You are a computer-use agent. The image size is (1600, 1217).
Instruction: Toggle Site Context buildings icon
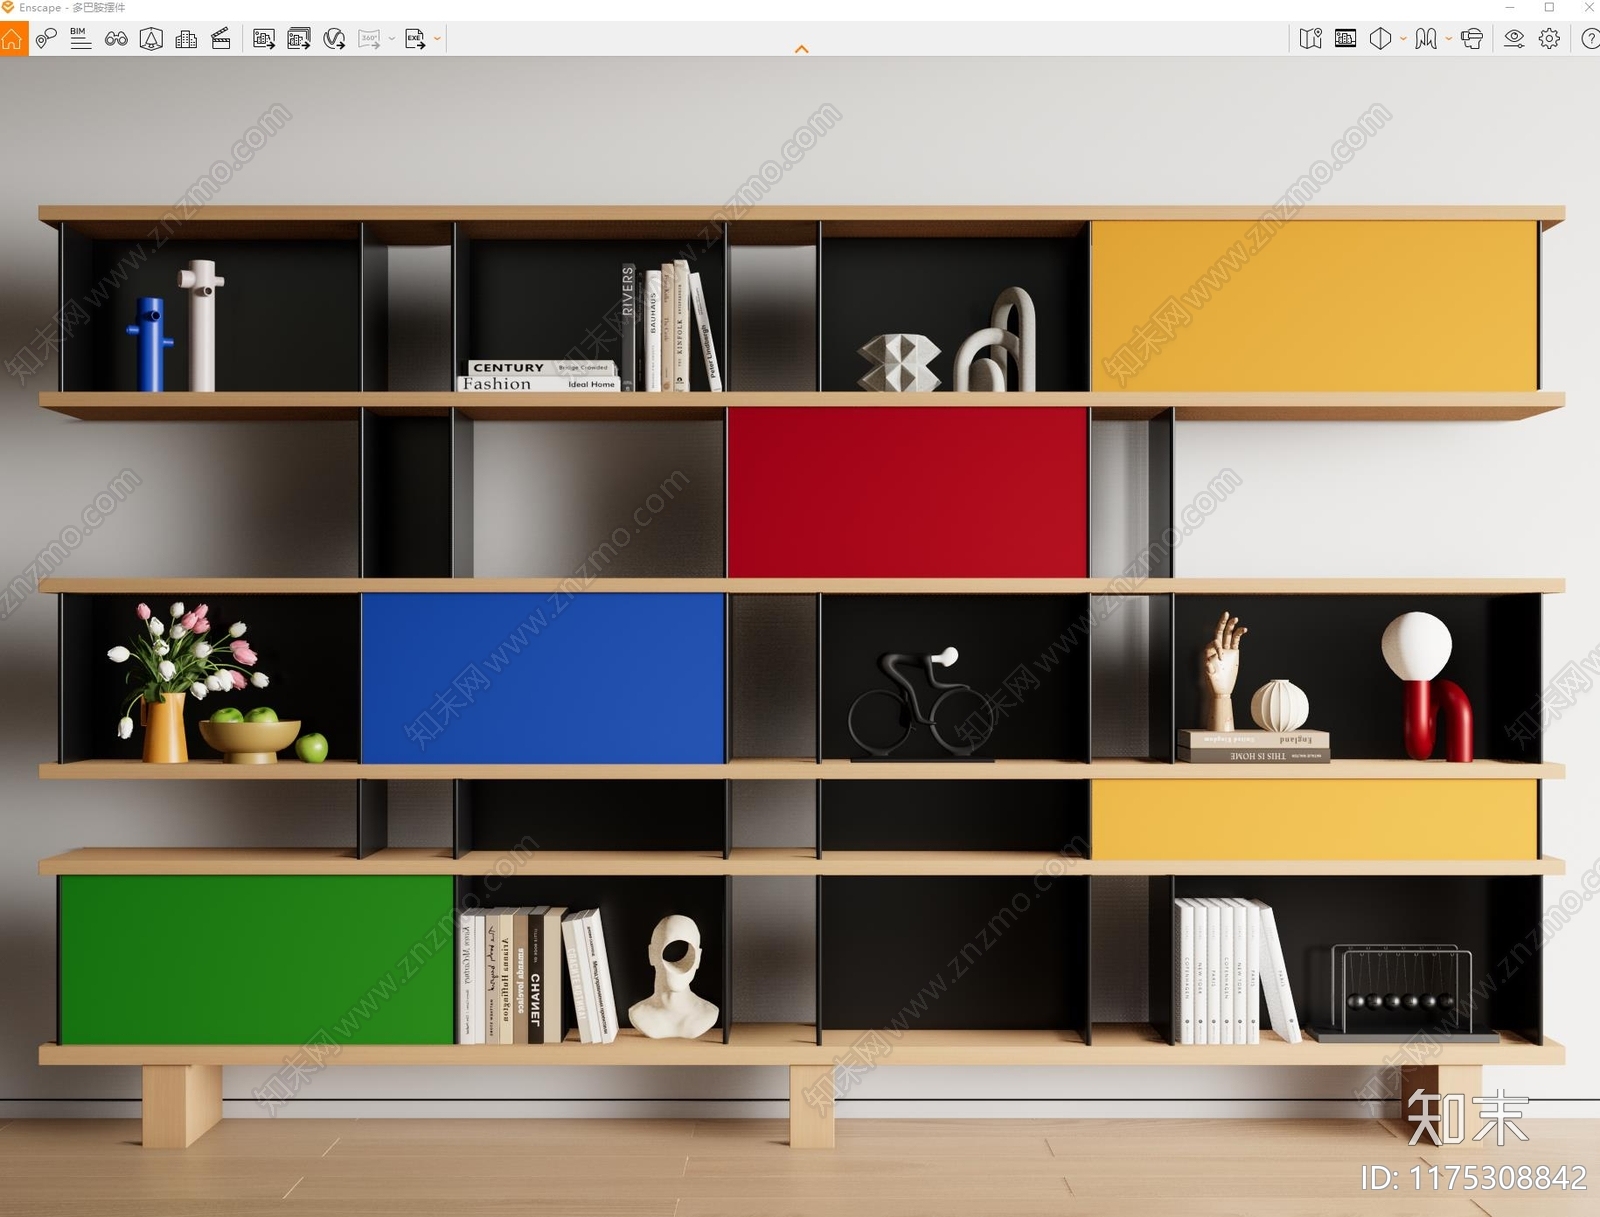(186, 39)
